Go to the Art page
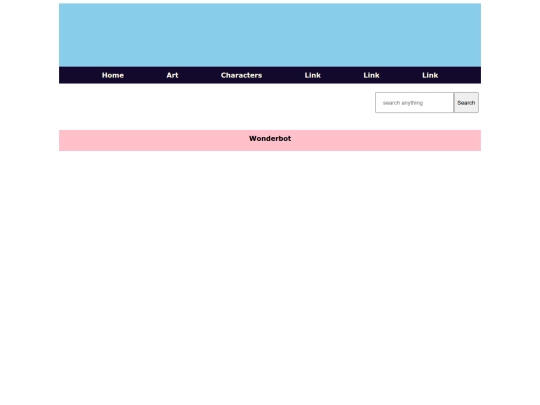540x405 pixels. click(x=172, y=75)
